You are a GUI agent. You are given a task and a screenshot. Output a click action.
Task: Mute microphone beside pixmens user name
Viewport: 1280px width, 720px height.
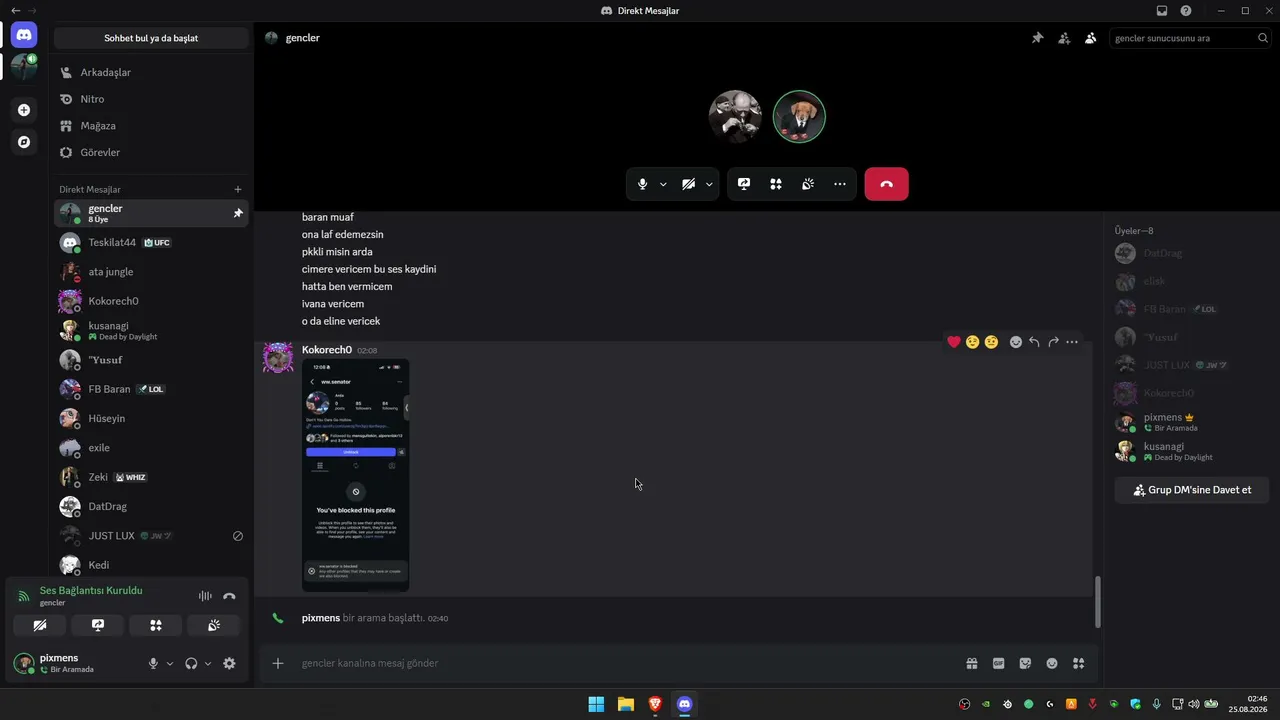[x=153, y=663]
